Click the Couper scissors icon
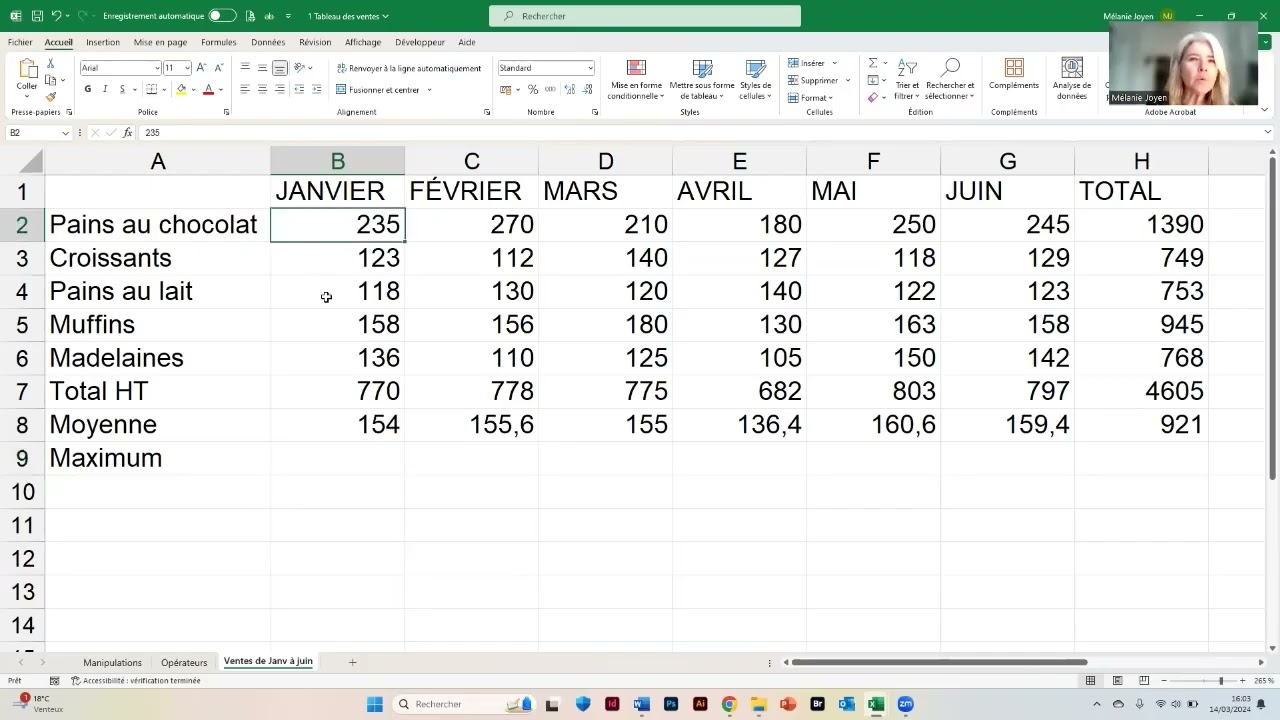 [51, 63]
